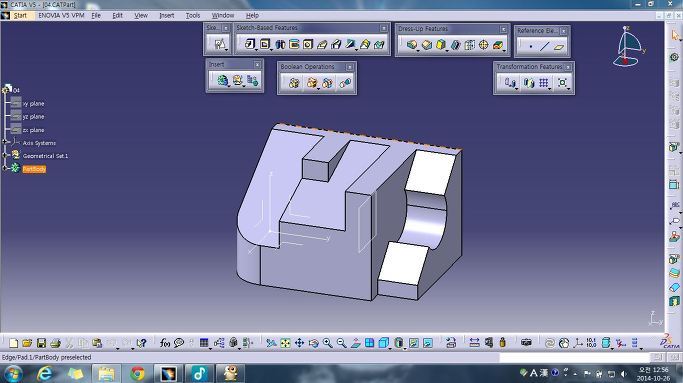This screenshot has height=383, width=683.
Task: Open dropdown arrow under Sketcher icon
Action: click(x=227, y=51)
